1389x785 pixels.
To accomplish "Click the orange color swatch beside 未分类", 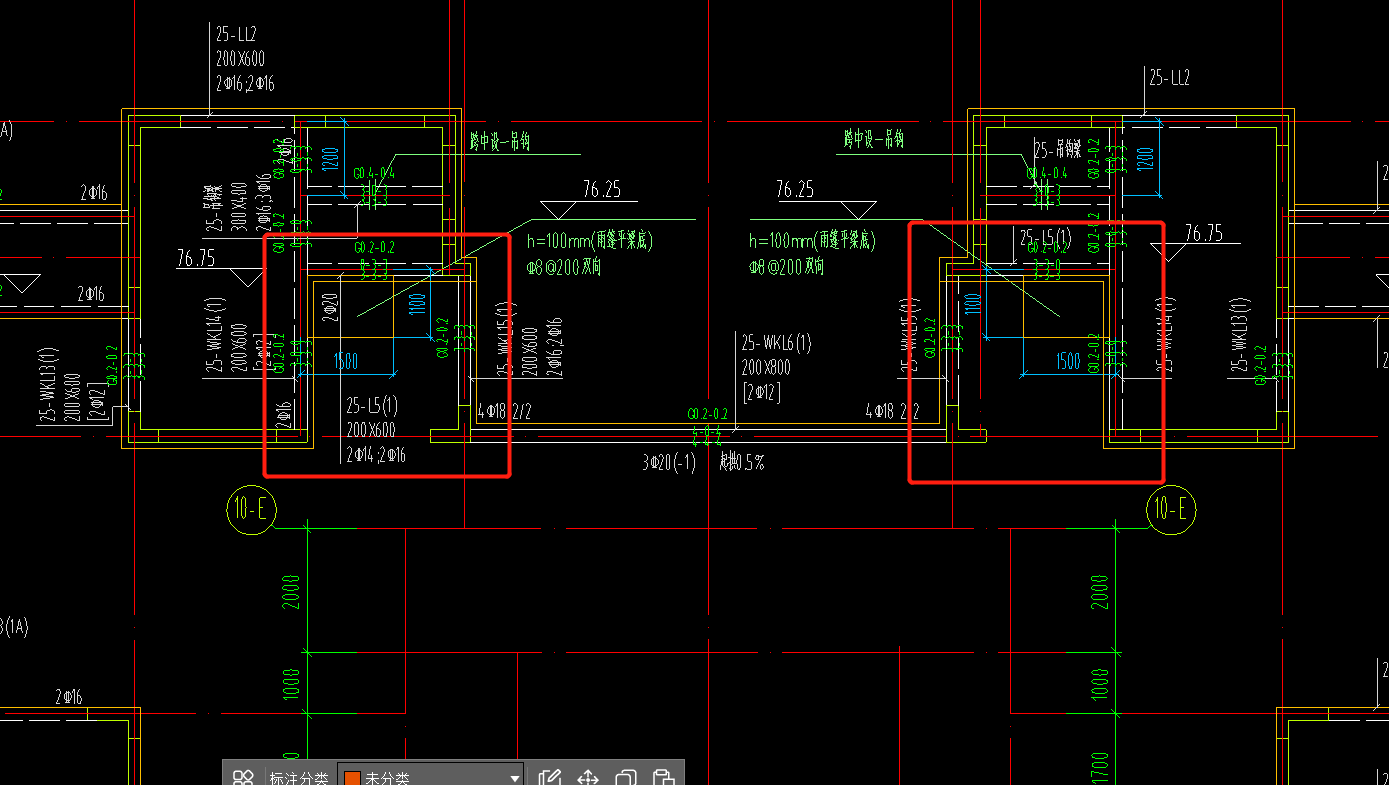I will (x=352, y=778).
